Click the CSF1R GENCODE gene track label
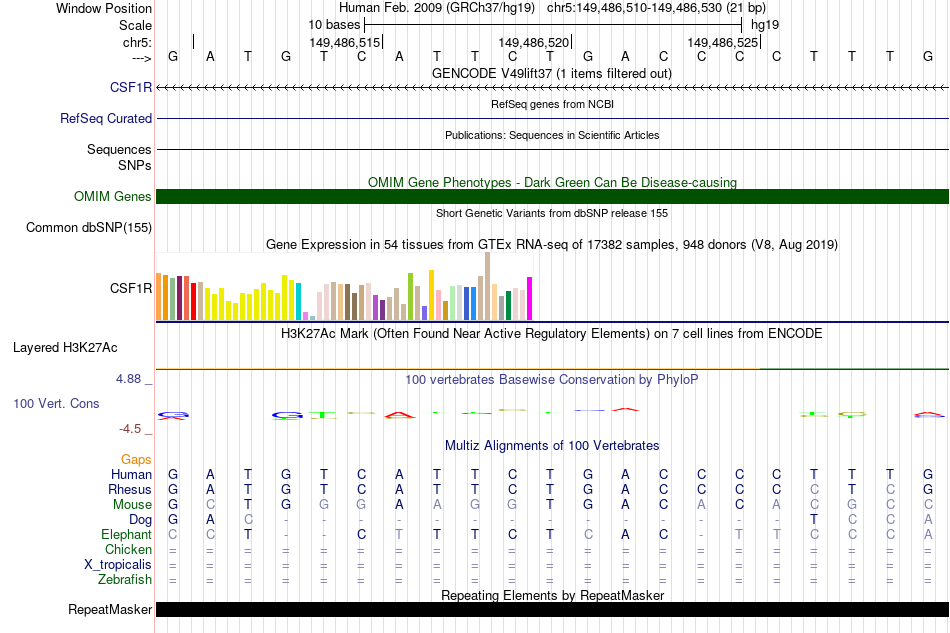The height and width of the screenshot is (633, 950). tap(131, 87)
